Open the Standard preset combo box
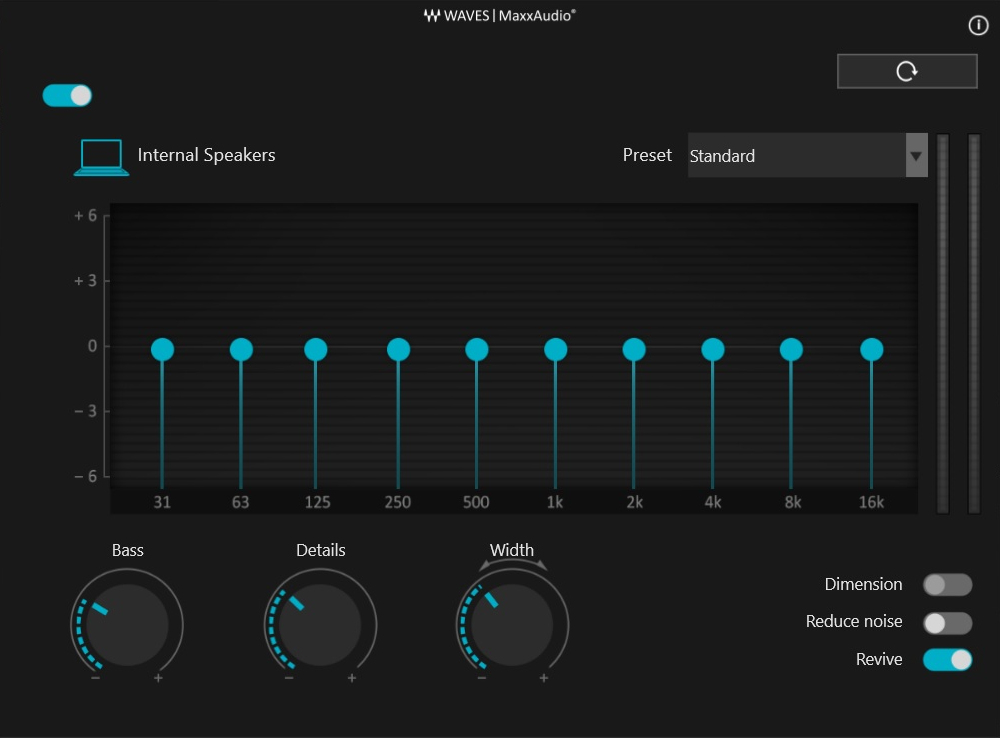The height and width of the screenshot is (738, 1000). click(807, 156)
